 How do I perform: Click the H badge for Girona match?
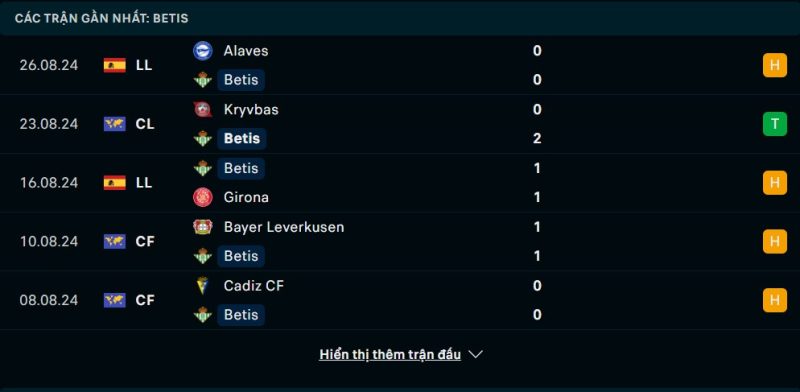pyautogui.click(x=774, y=183)
